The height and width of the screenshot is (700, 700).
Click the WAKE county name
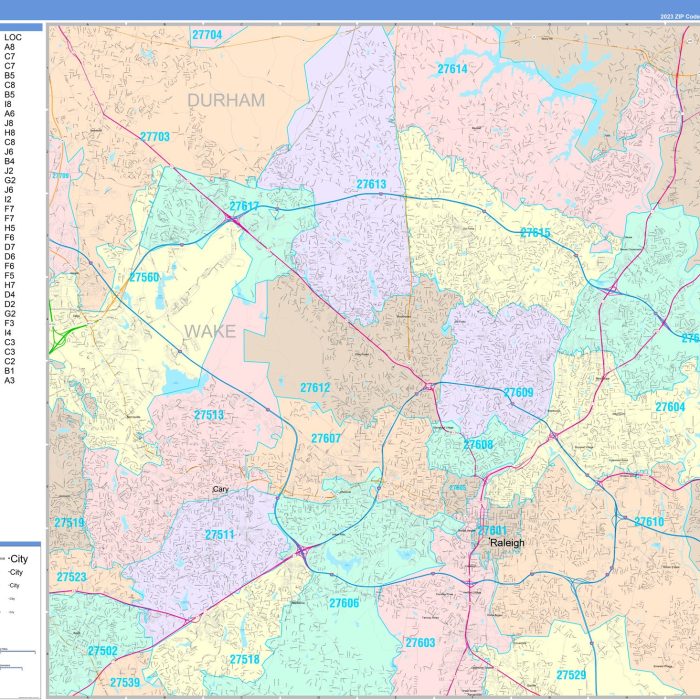coord(210,331)
